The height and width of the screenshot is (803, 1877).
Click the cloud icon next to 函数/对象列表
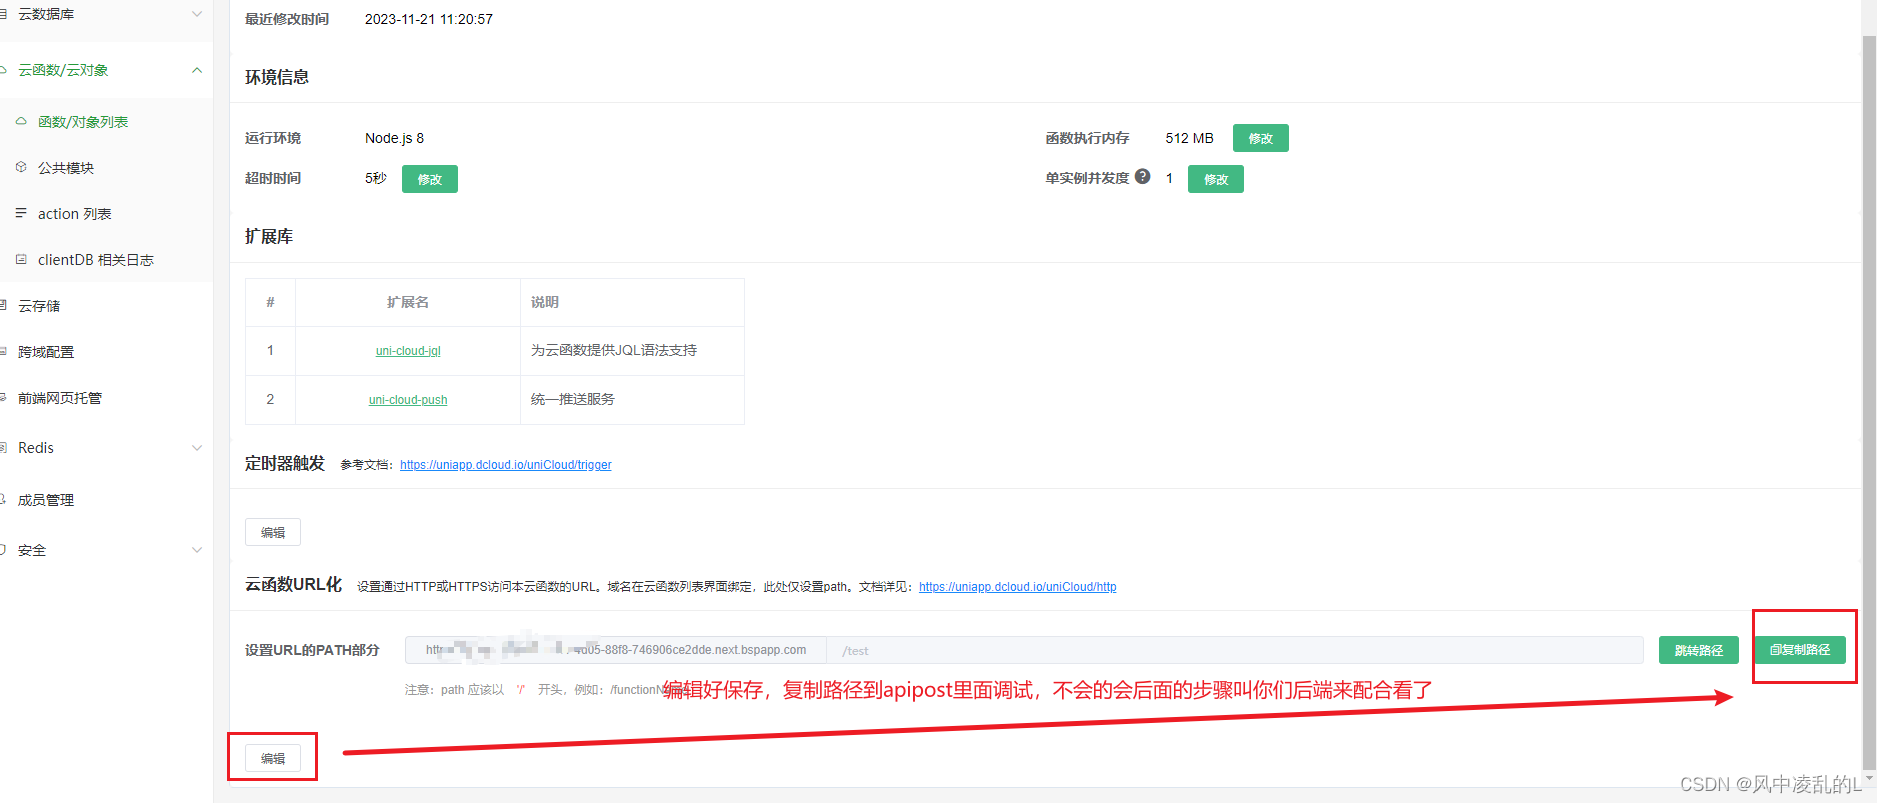pyautogui.click(x=21, y=121)
